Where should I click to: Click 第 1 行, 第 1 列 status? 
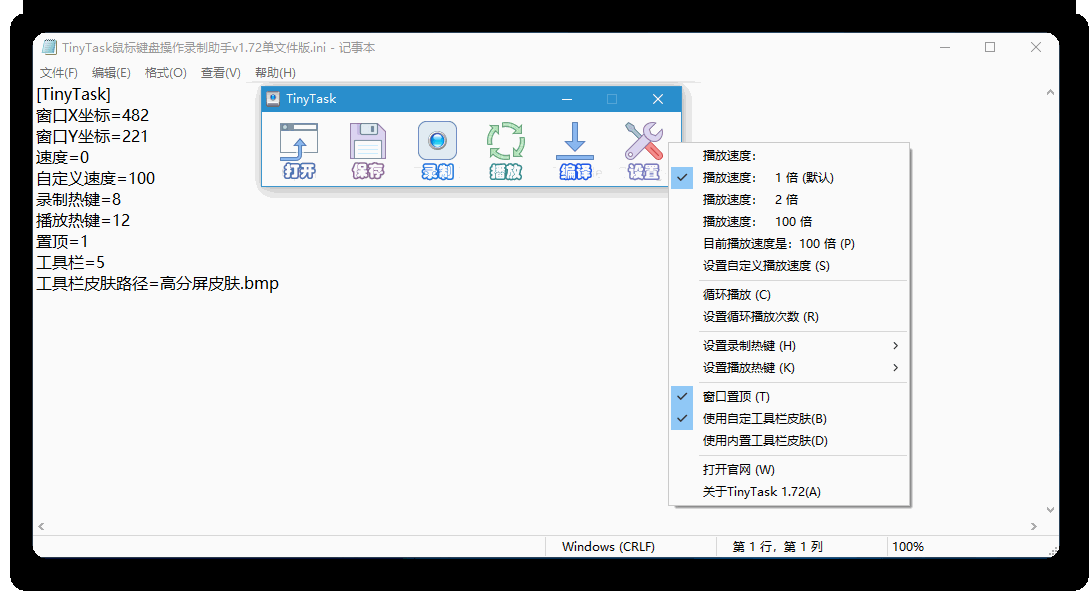(x=777, y=546)
